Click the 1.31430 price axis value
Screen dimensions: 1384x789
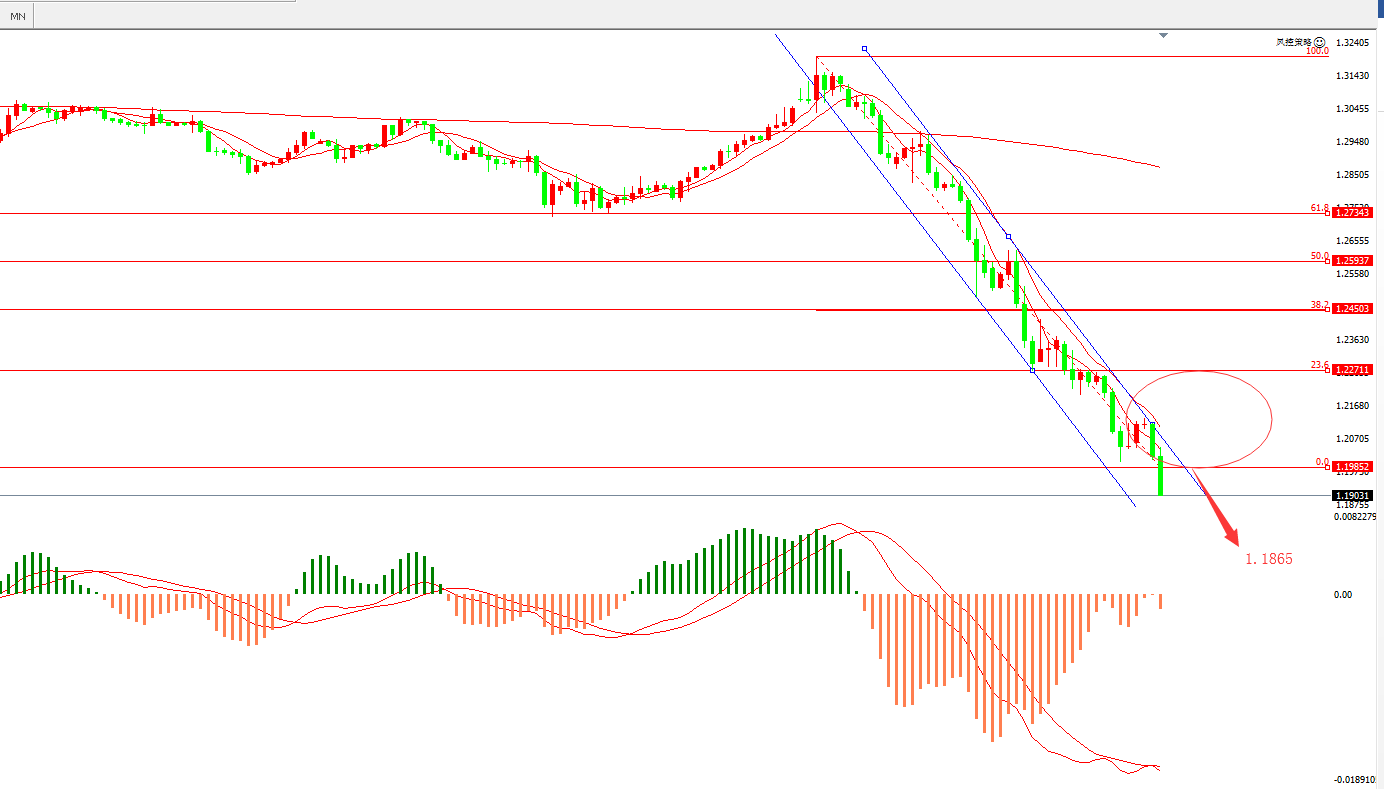coord(1354,76)
